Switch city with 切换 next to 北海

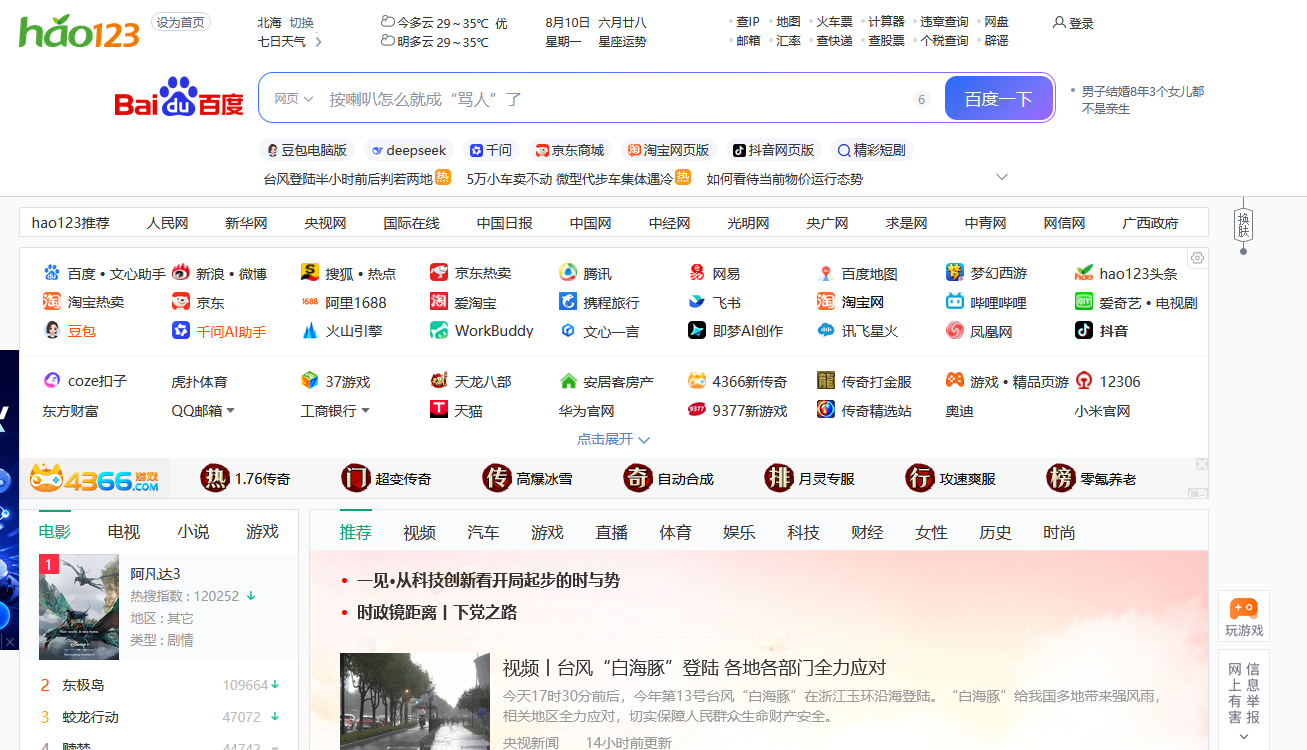pos(301,23)
